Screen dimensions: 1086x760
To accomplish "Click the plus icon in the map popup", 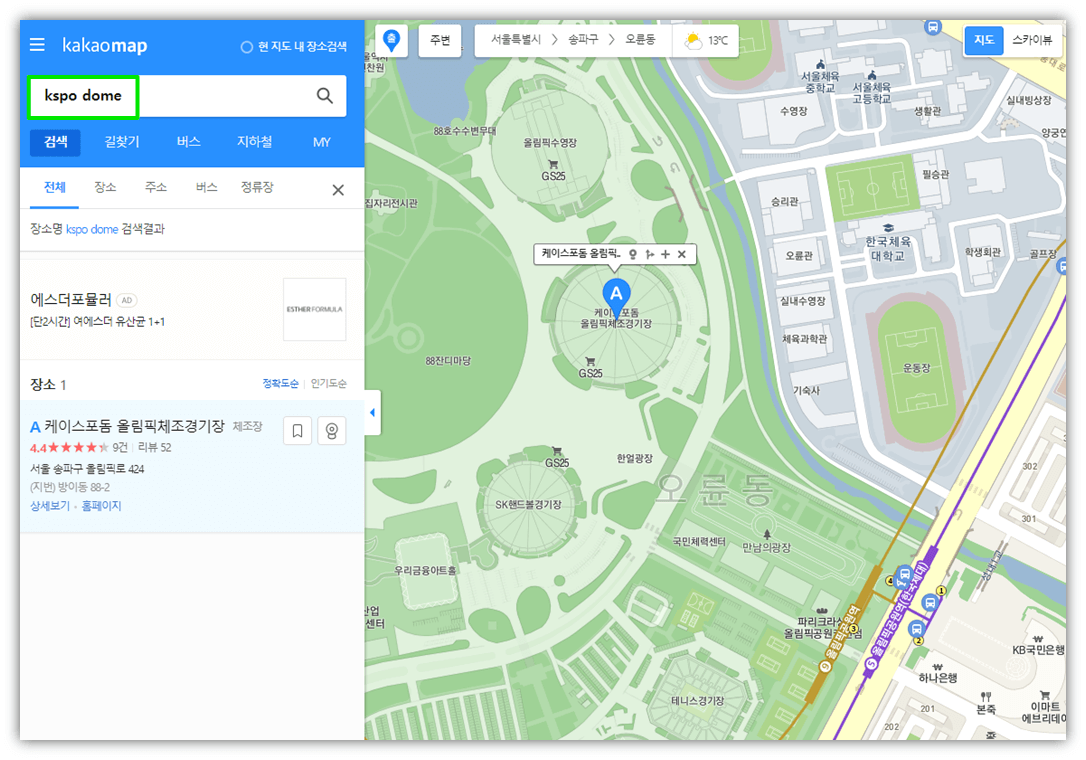I will [x=666, y=254].
